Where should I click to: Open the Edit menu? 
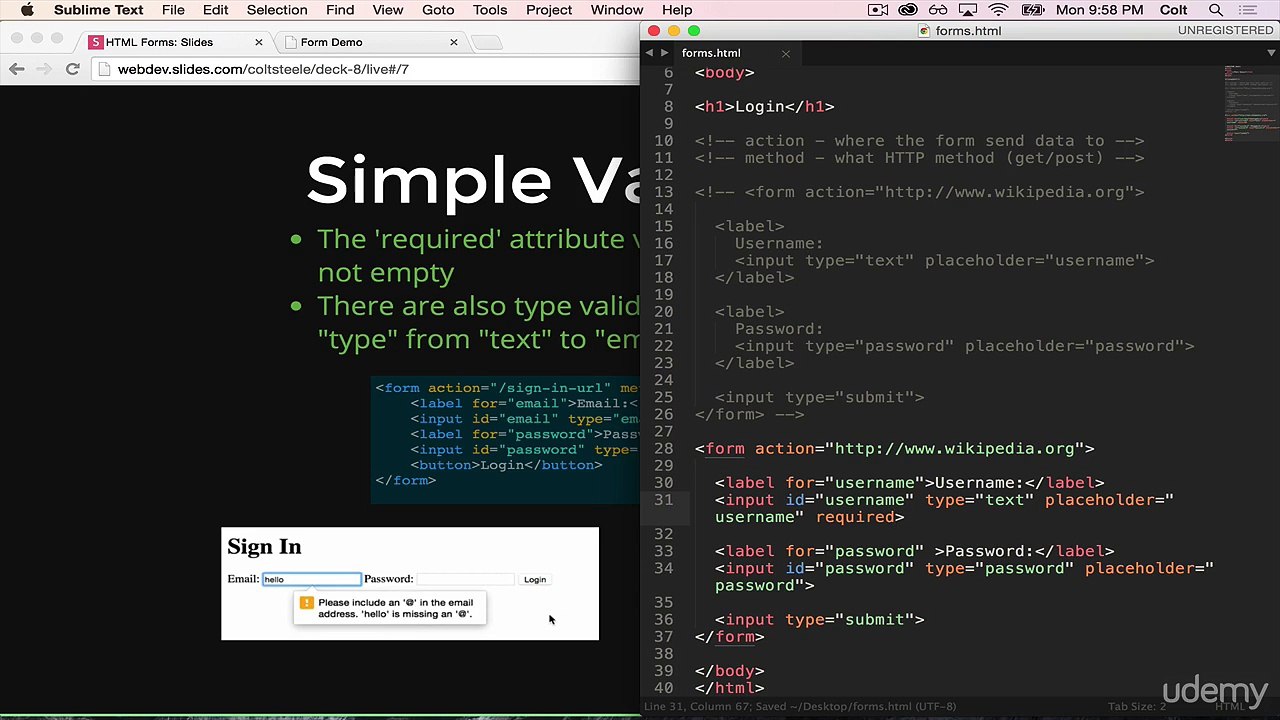215,10
